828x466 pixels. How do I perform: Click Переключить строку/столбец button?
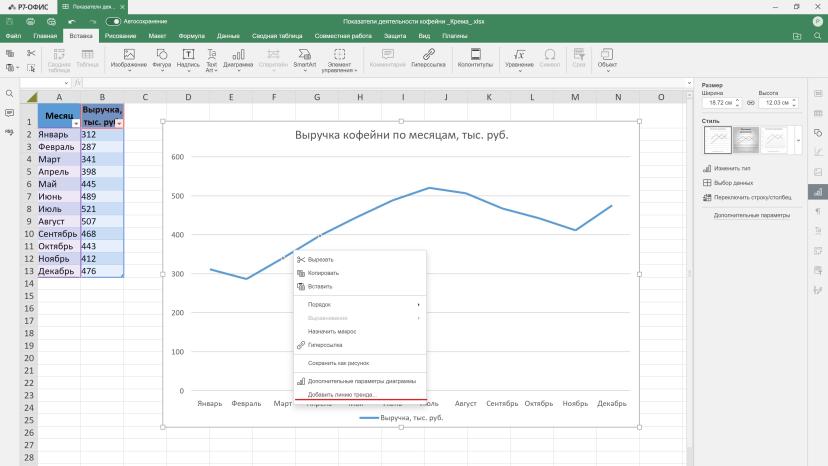[747, 198]
